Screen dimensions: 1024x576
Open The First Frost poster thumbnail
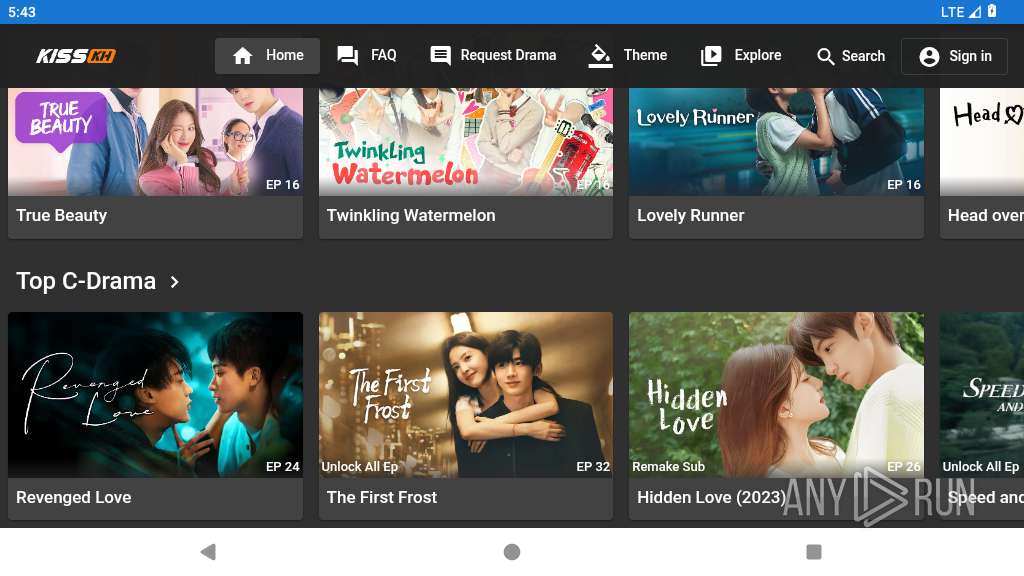click(466, 394)
